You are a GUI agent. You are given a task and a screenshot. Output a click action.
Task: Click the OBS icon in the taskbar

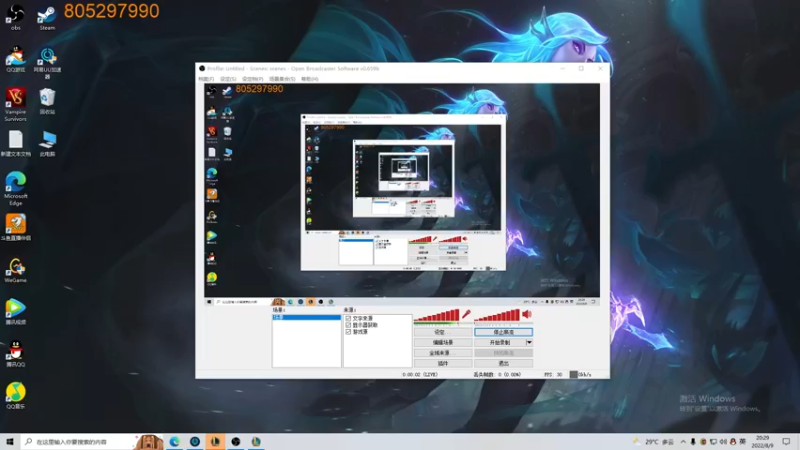pos(236,441)
